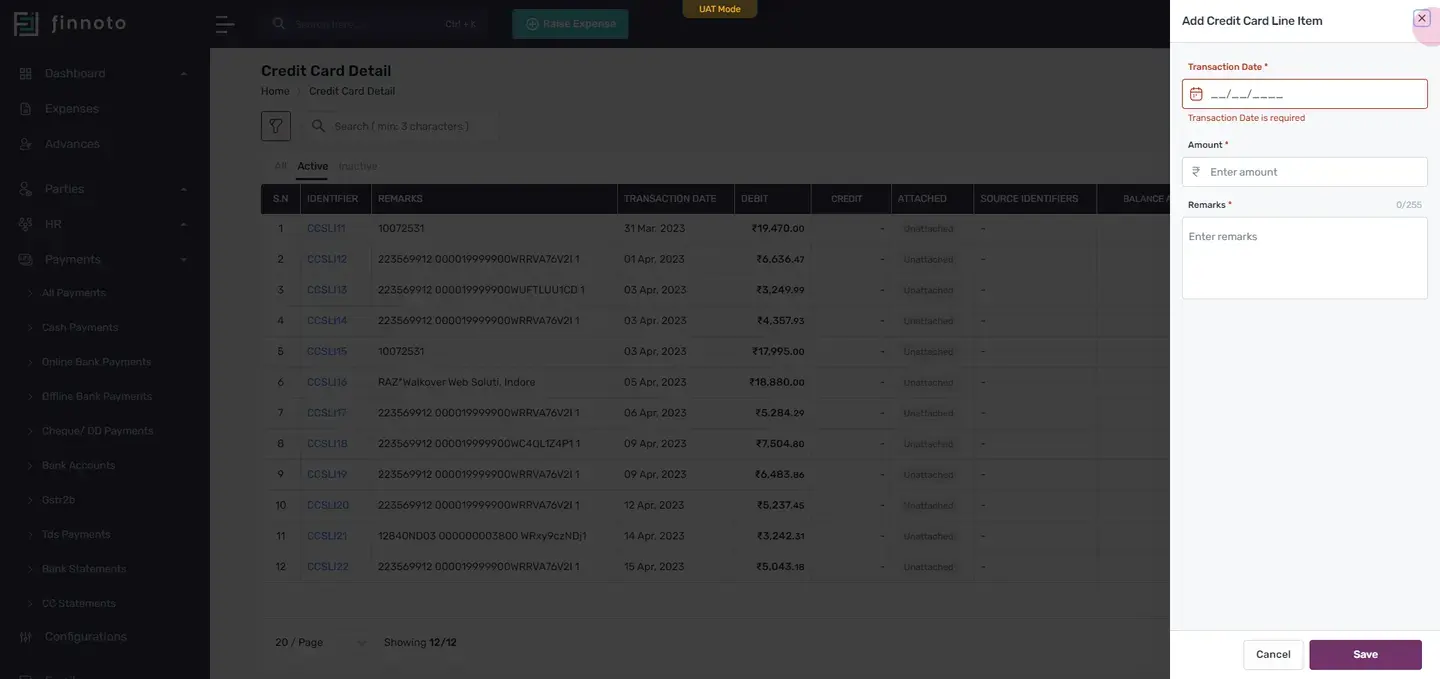Expand the Parties menu arrow
Screen dimensions: 1440x679
[183, 189]
